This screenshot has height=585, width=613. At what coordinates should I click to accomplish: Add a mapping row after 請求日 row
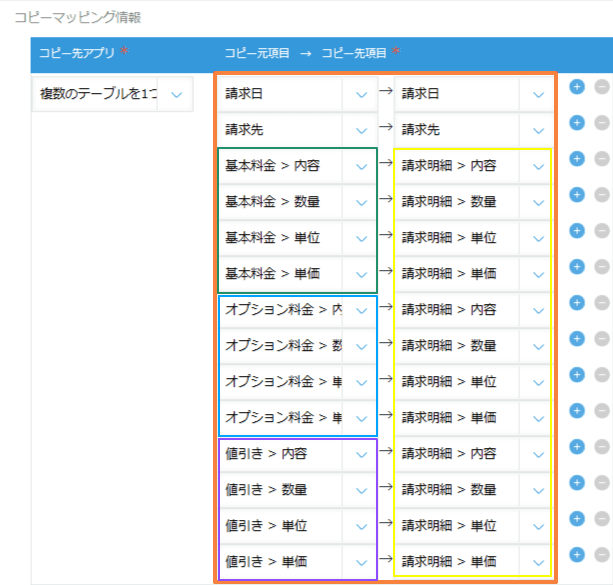(x=577, y=87)
